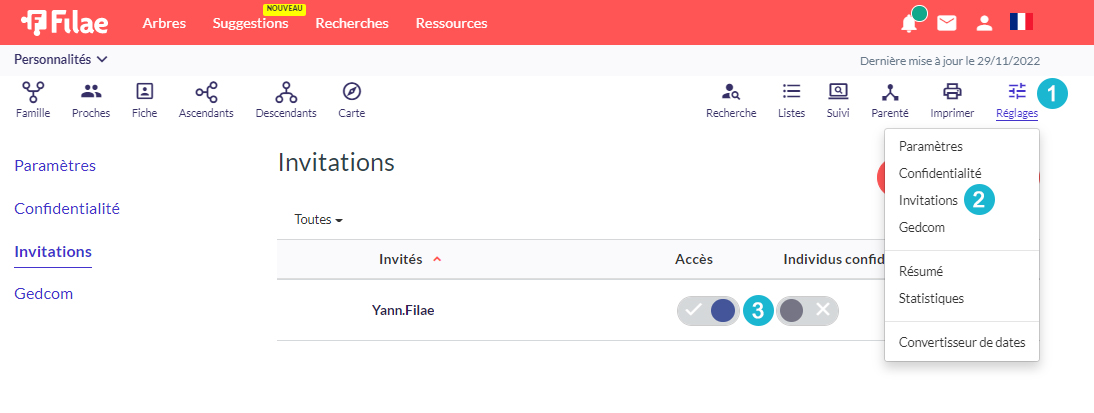
Task: Toggle Accès switch for Yann.Filae
Action: (707, 310)
